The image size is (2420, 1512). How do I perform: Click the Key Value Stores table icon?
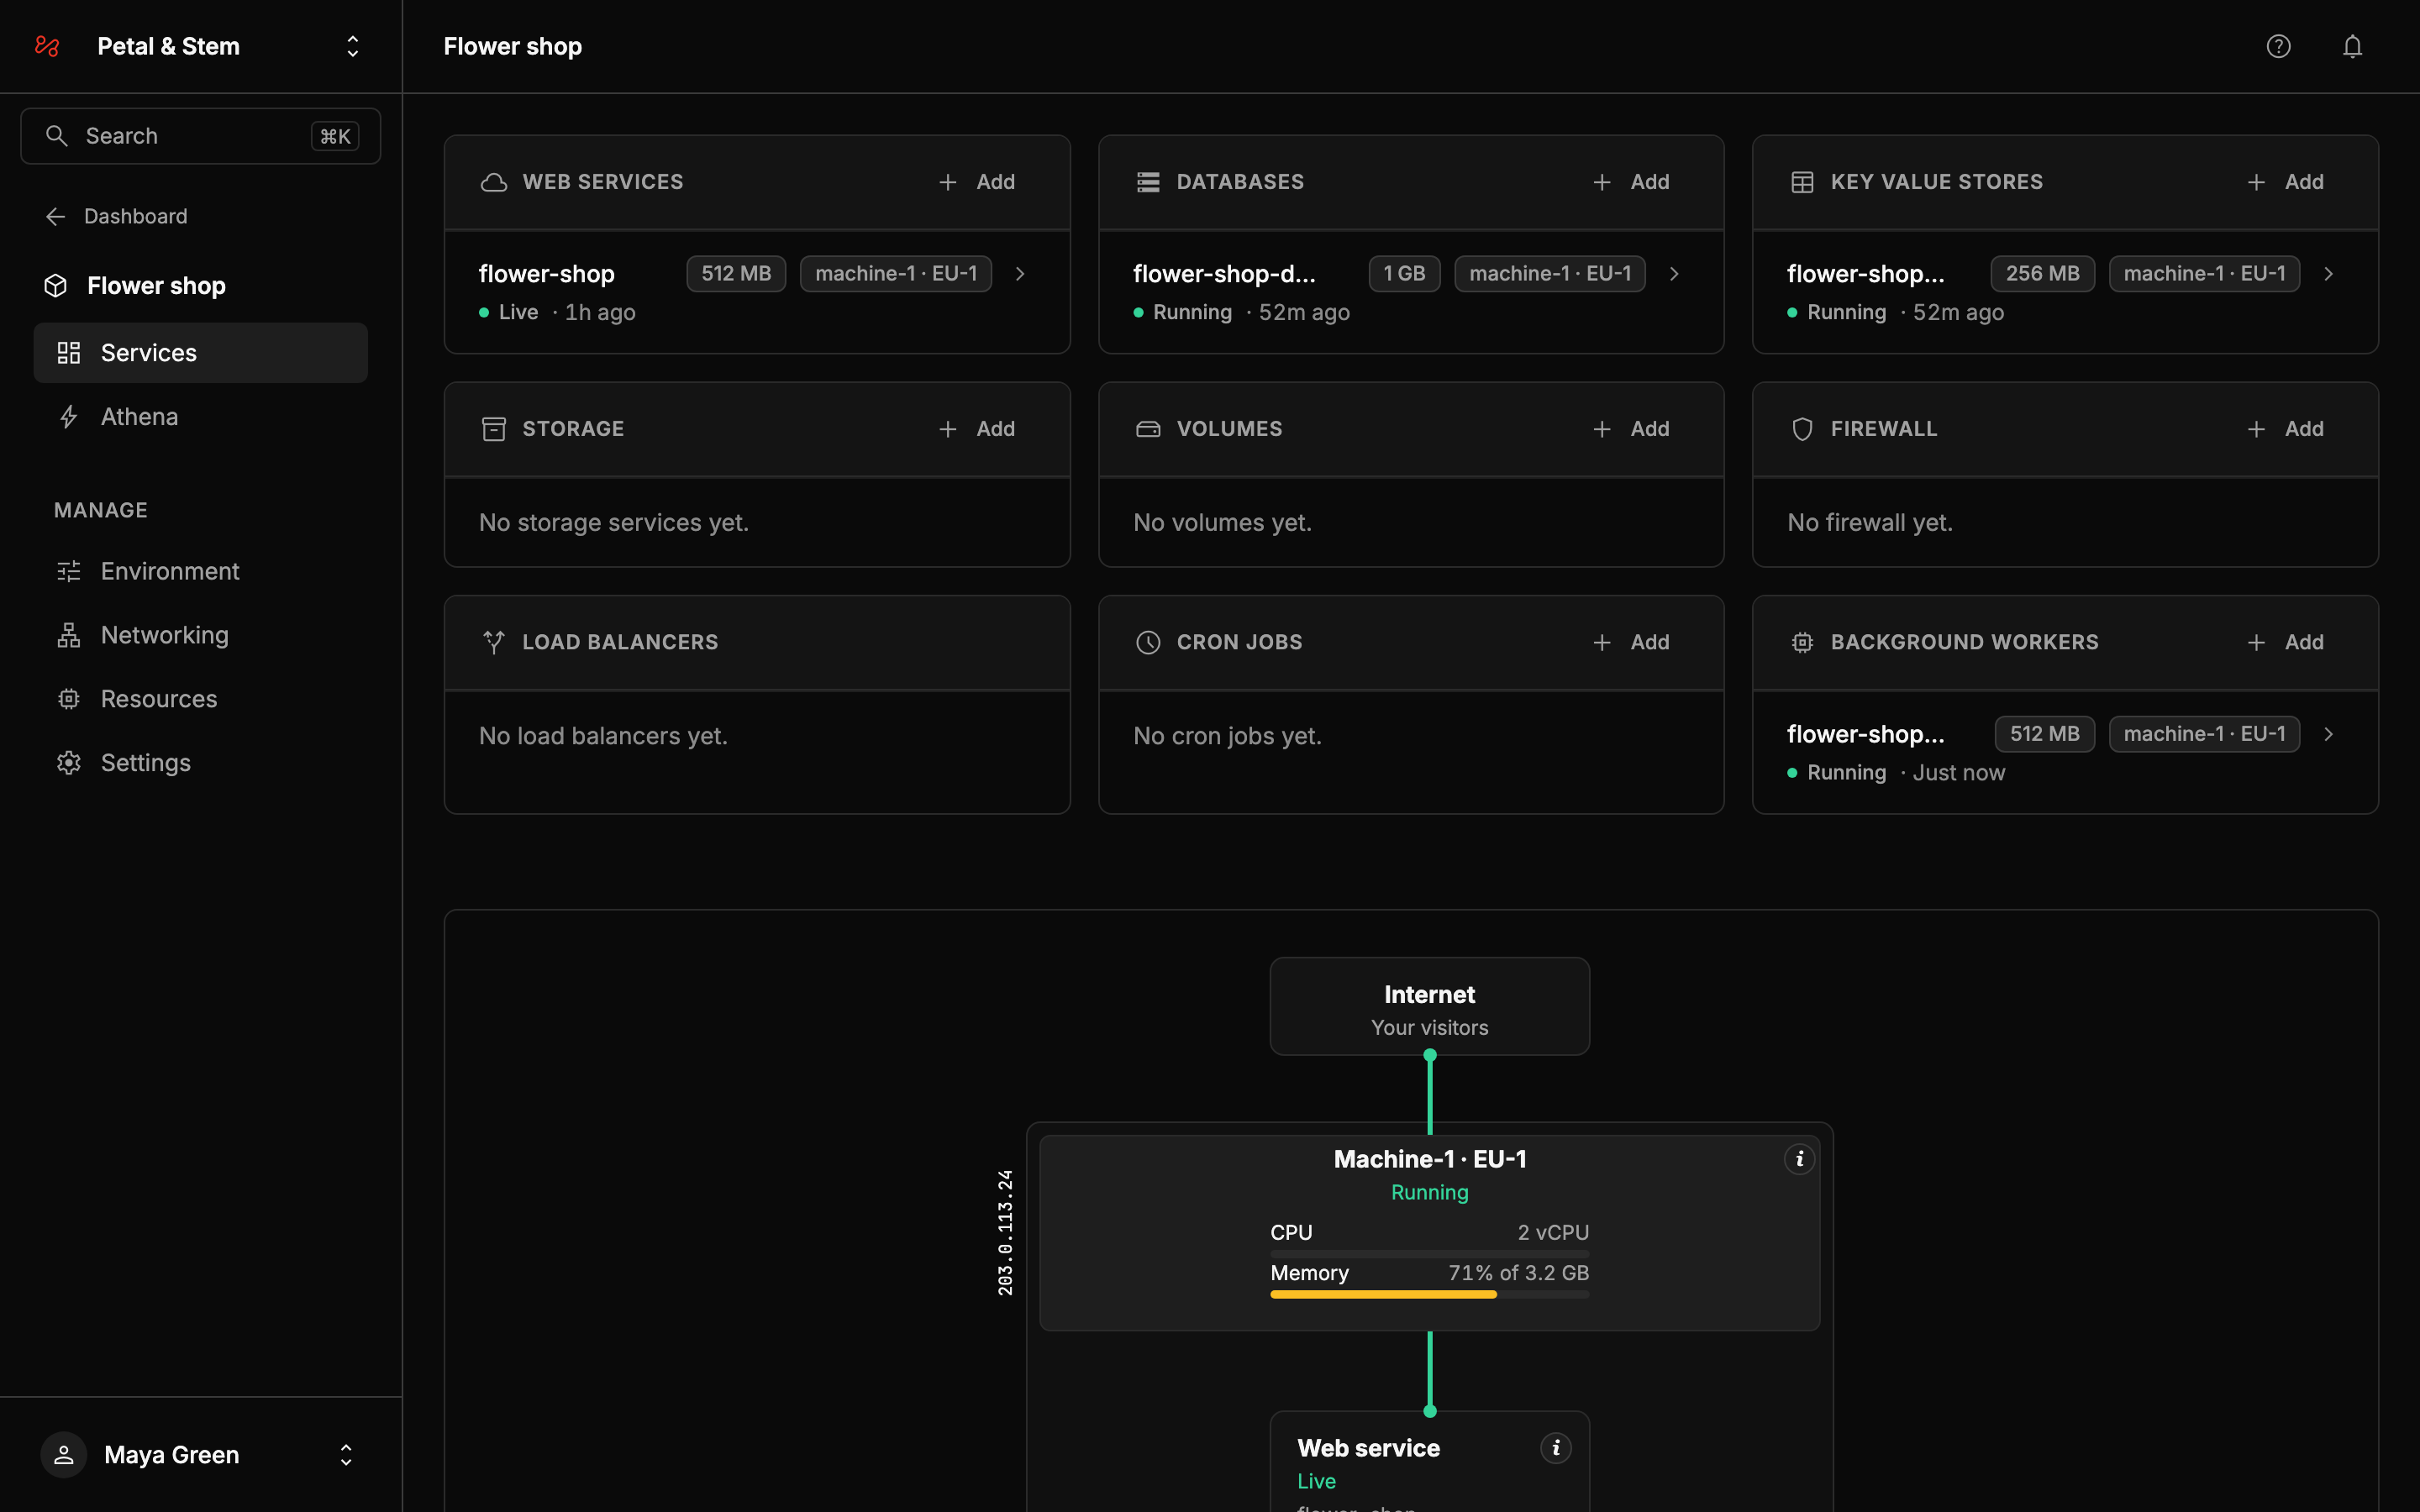(x=1802, y=182)
